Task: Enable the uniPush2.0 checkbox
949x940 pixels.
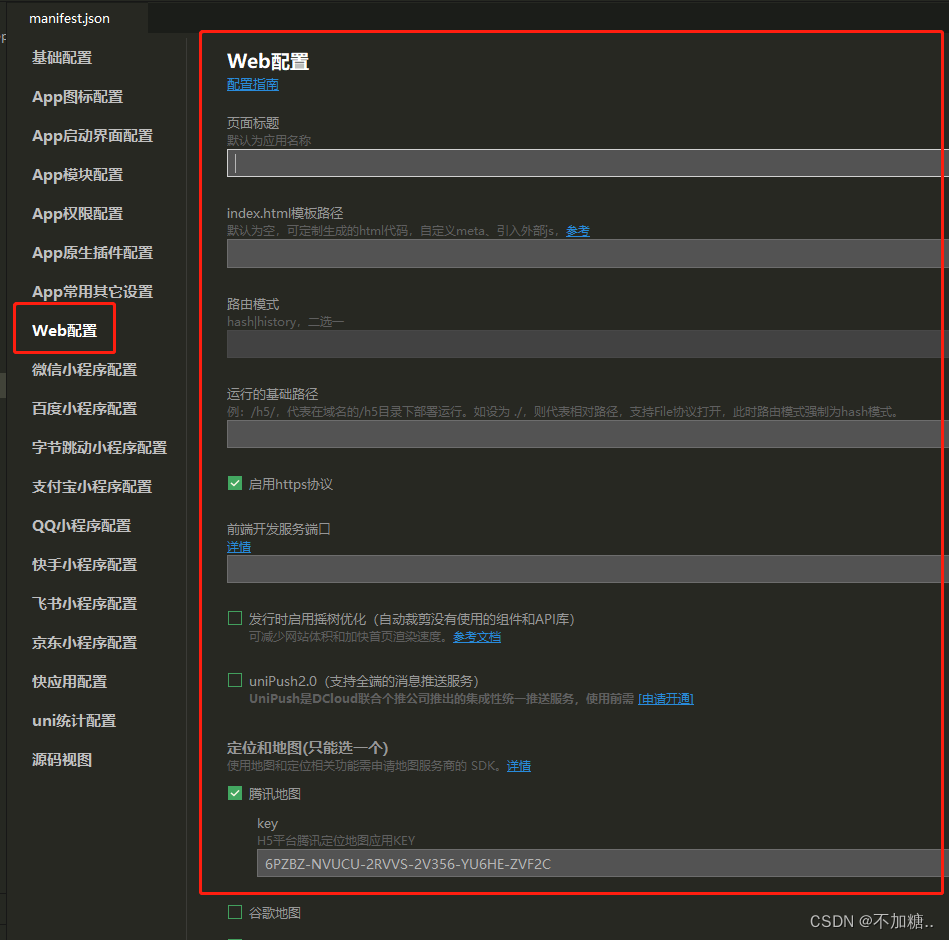Action: (x=235, y=681)
